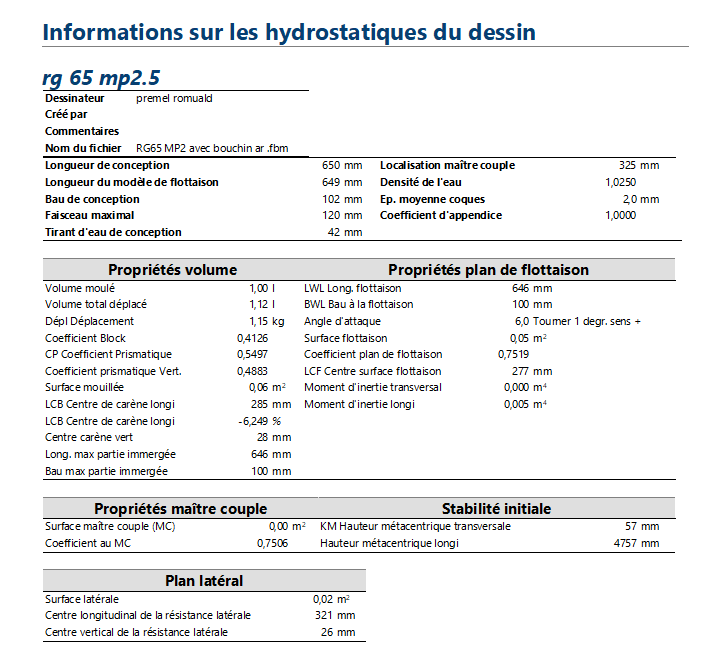Click 'Centre longitudinal de la résistance latérale' value 321 mm
The height and width of the screenshot is (655, 718).
click(x=335, y=616)
